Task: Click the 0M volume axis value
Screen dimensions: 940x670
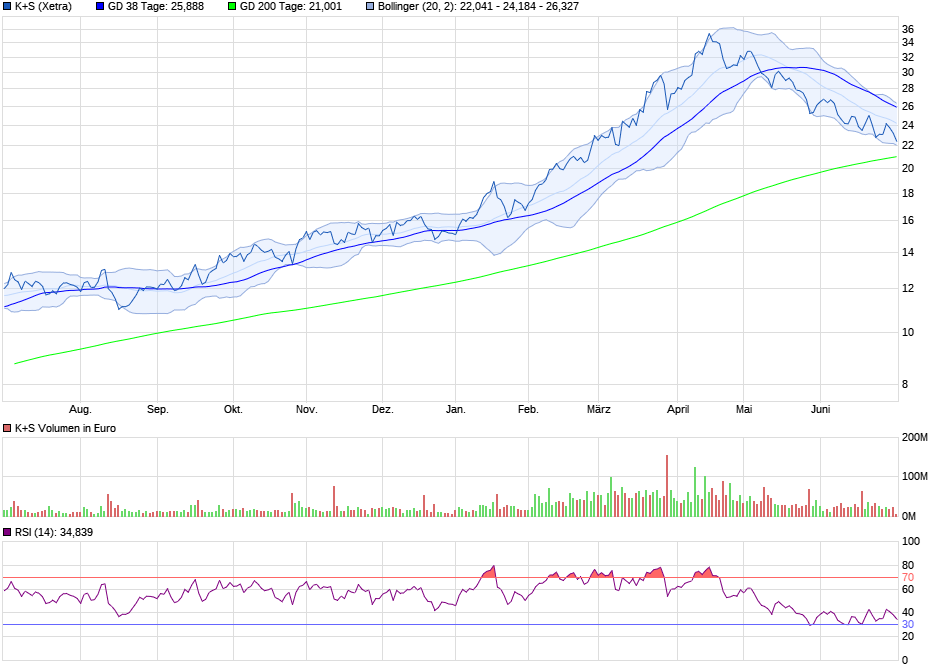Action: [909, 516]
